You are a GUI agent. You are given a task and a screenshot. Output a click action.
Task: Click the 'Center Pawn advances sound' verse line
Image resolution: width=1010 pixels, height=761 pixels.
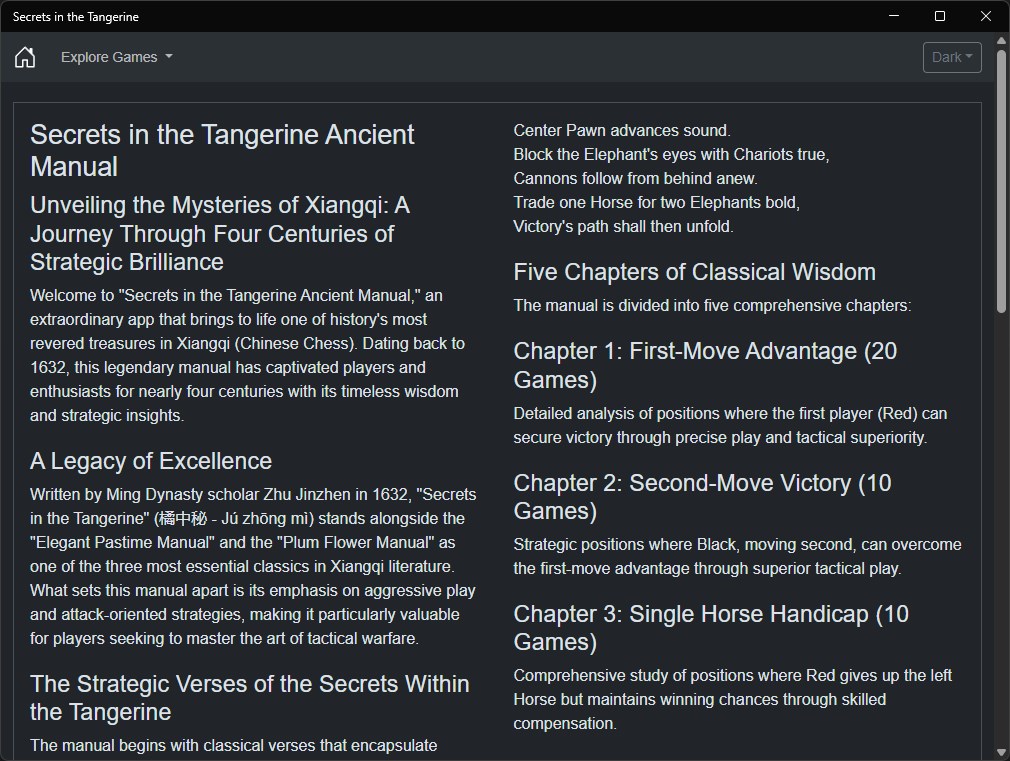(x=622, y=130)
